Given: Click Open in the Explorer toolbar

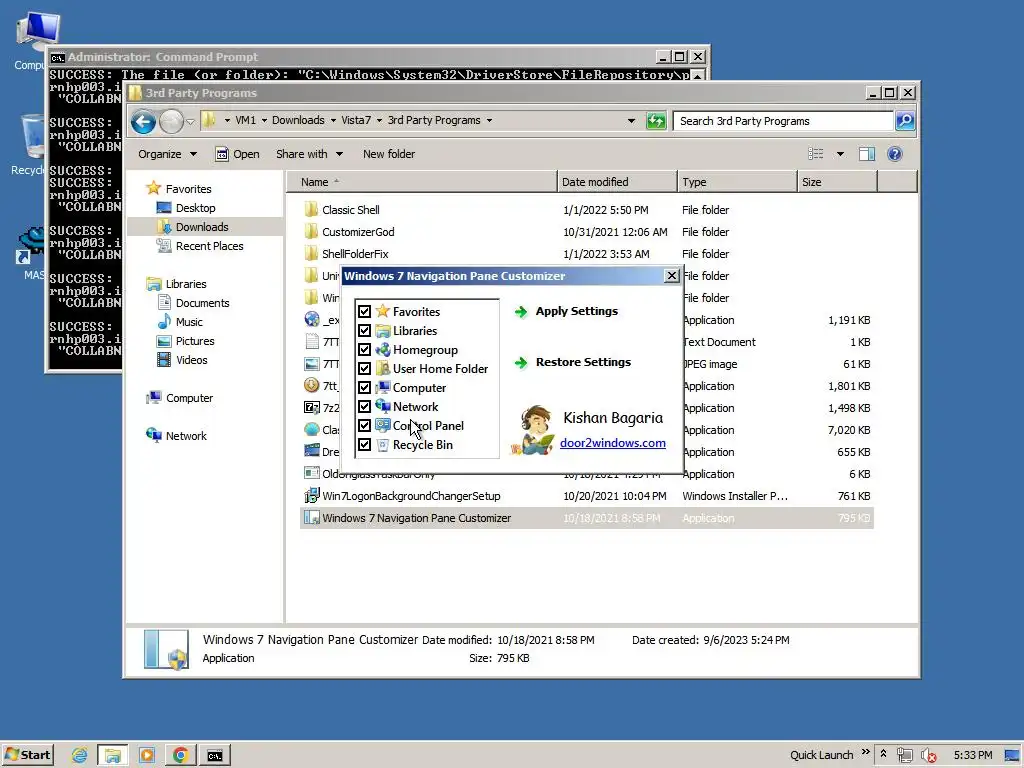Looking at the screenshot, I should tap(238, 154).
